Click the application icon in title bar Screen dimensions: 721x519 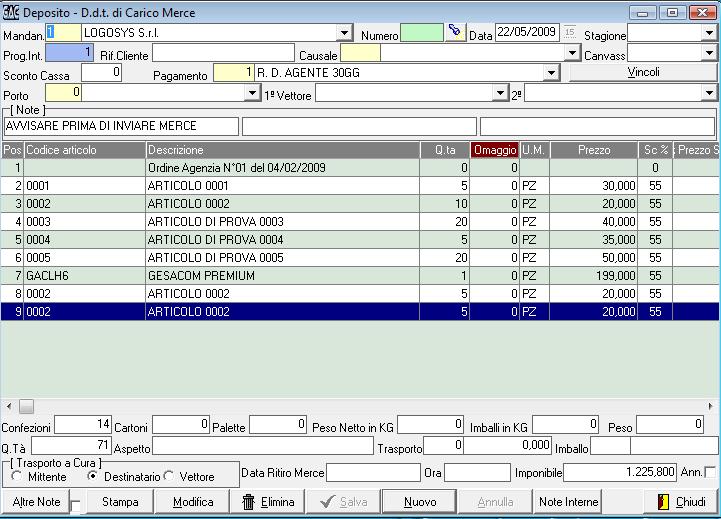(x=10, y=12)
